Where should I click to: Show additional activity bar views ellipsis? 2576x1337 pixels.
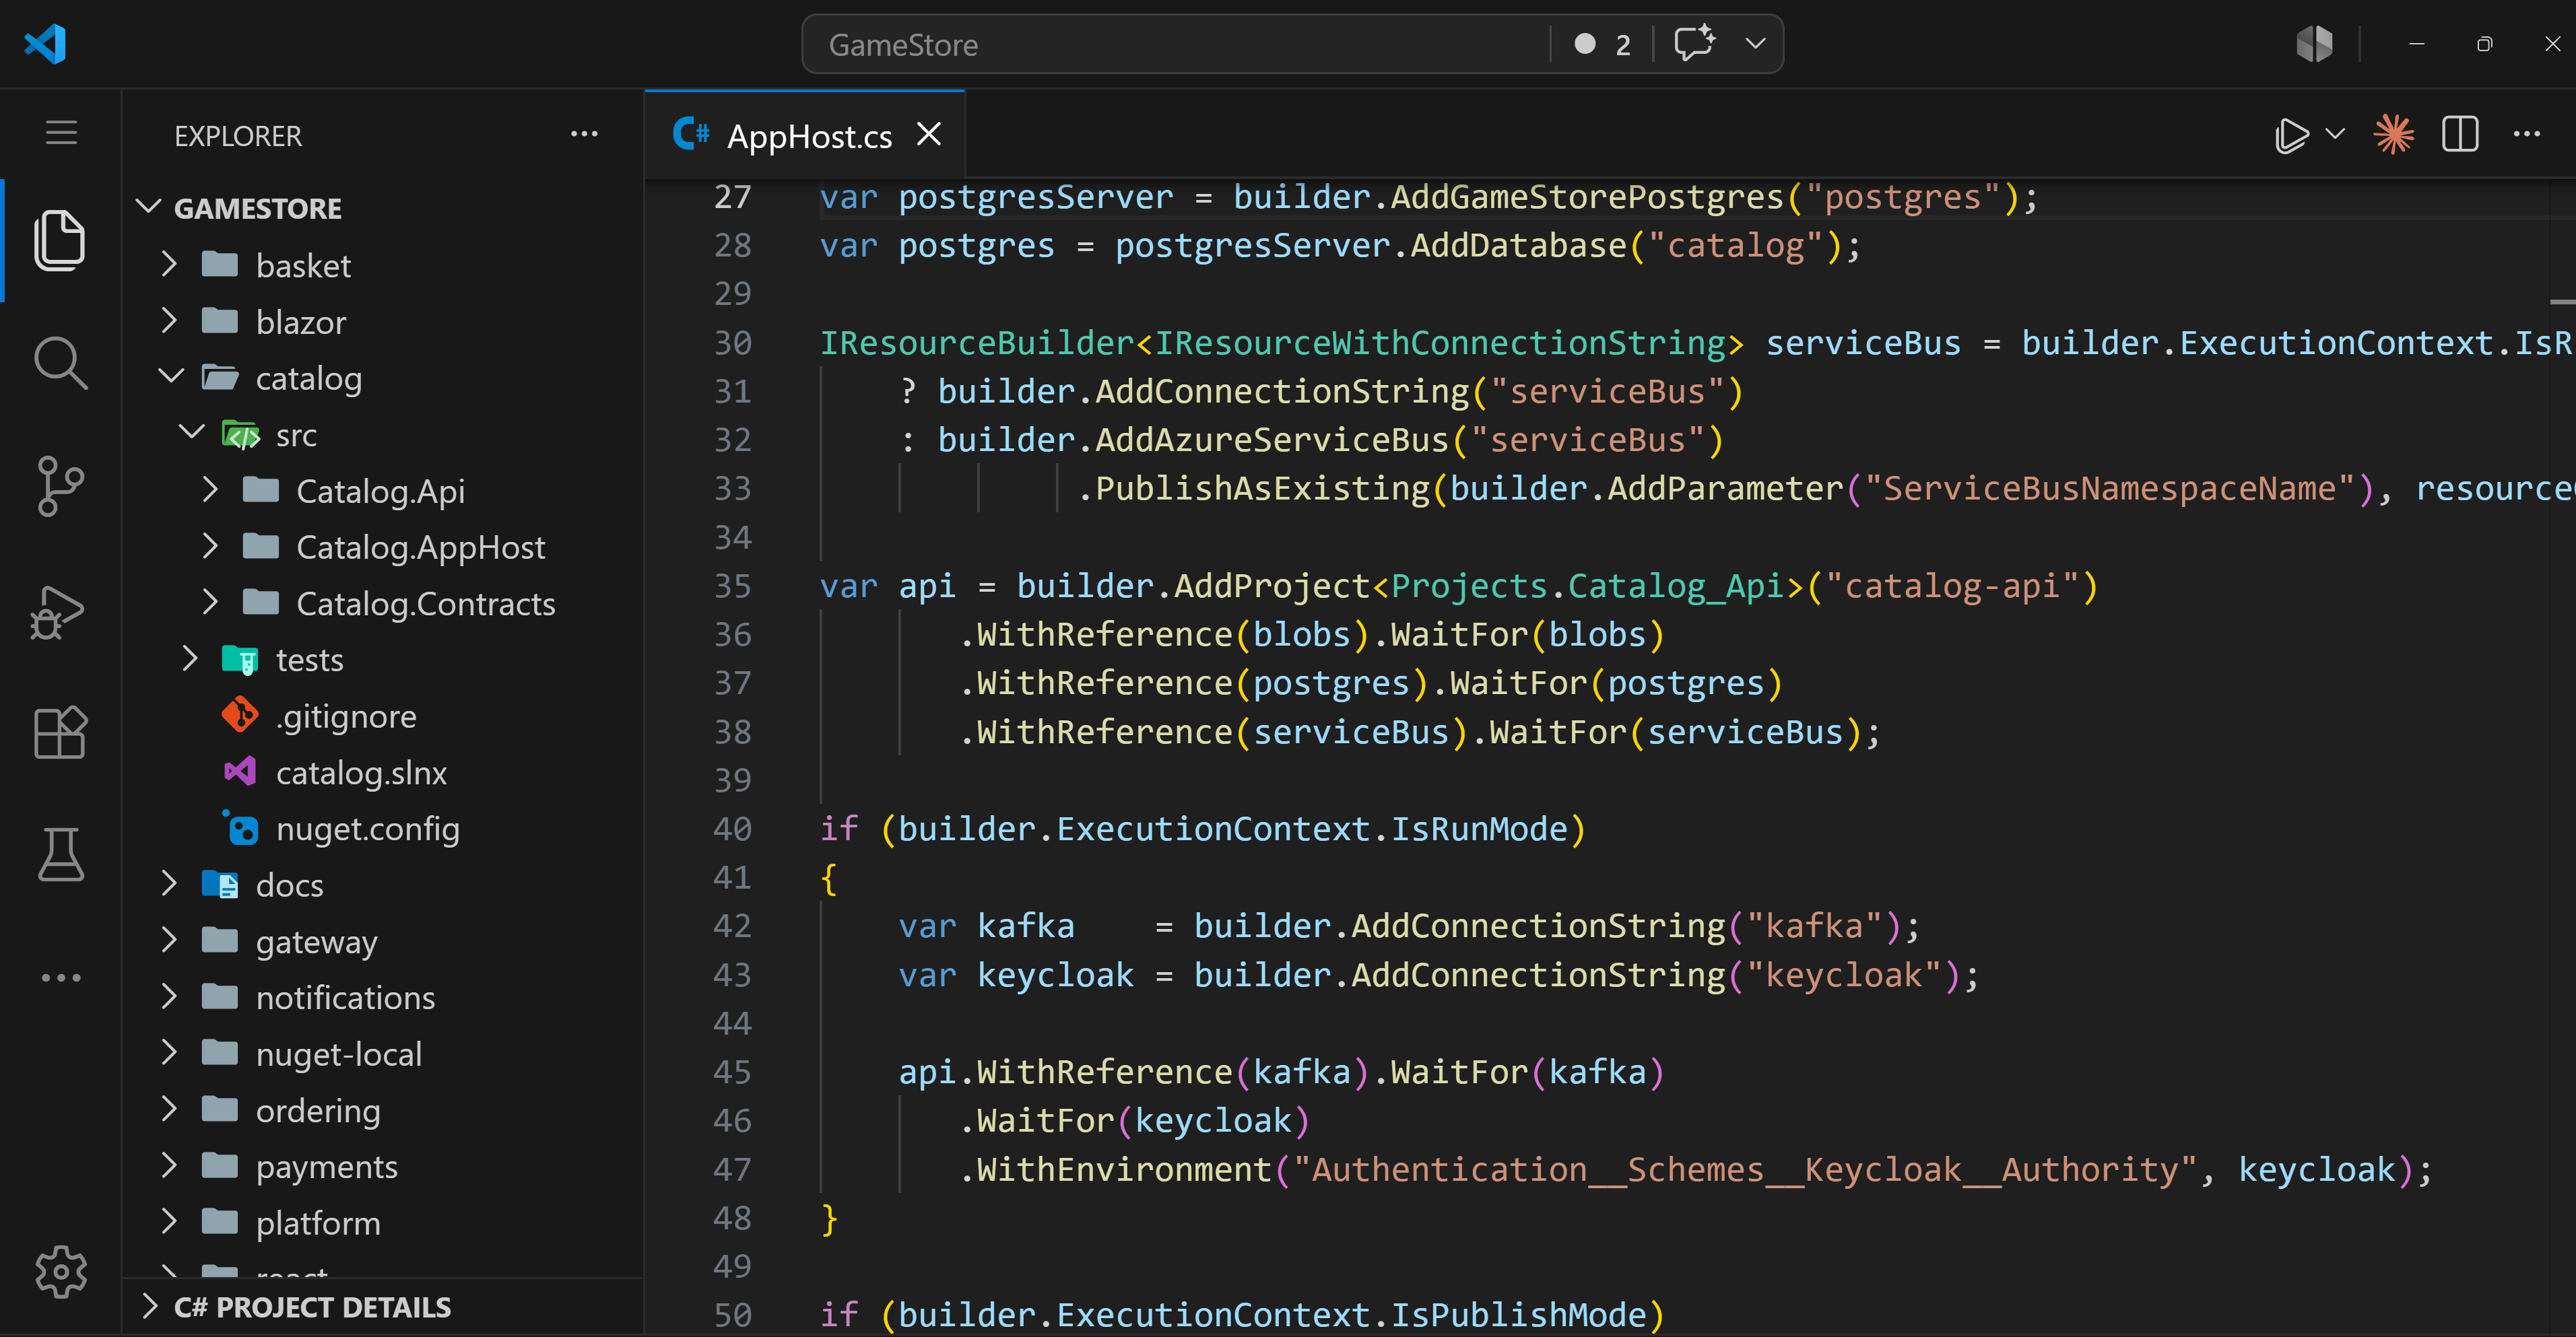coord(60,977)
